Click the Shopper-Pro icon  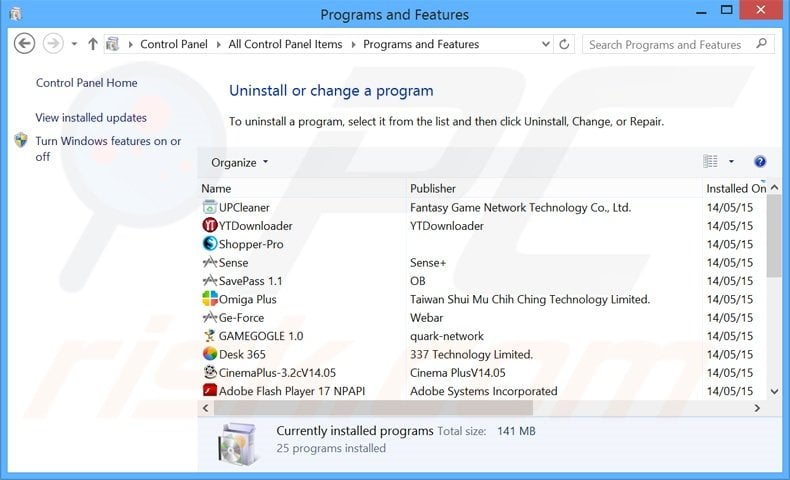[209, 244]
